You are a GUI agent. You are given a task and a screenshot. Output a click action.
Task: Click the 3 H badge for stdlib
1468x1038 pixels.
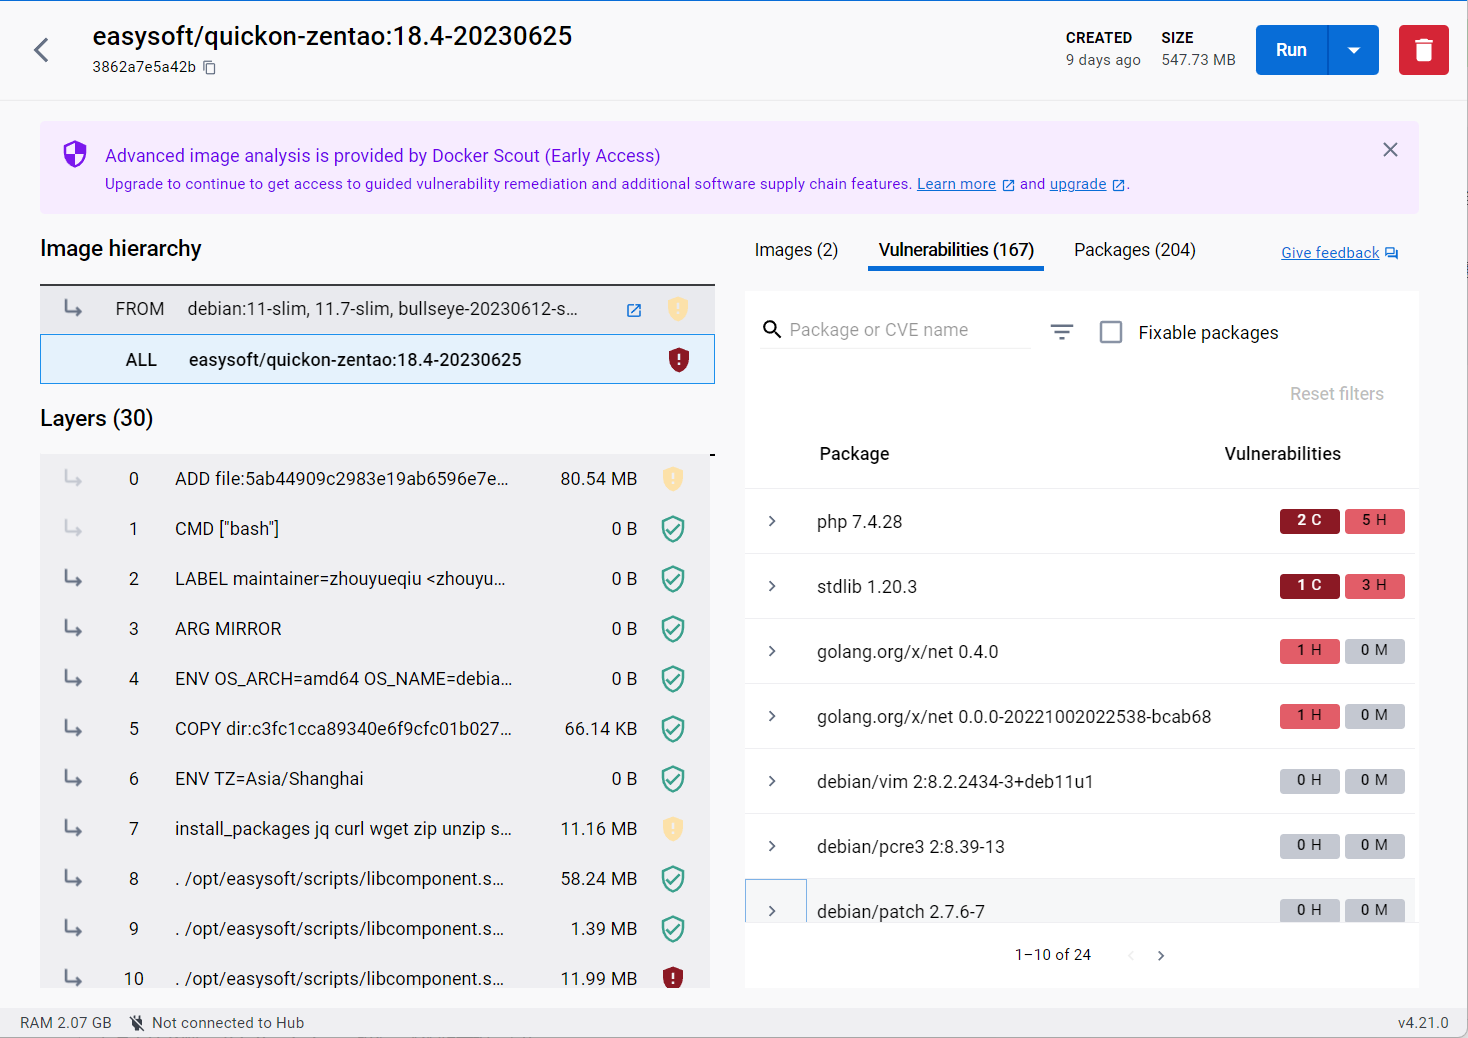1375,586
